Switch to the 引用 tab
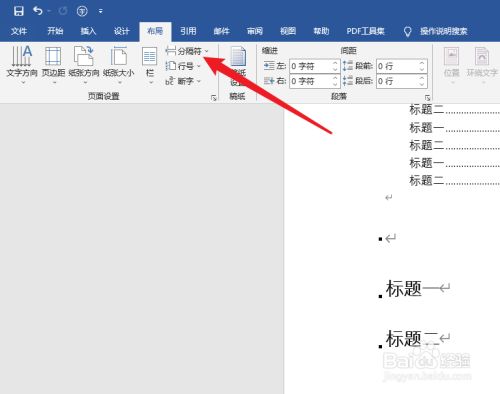 188,31
